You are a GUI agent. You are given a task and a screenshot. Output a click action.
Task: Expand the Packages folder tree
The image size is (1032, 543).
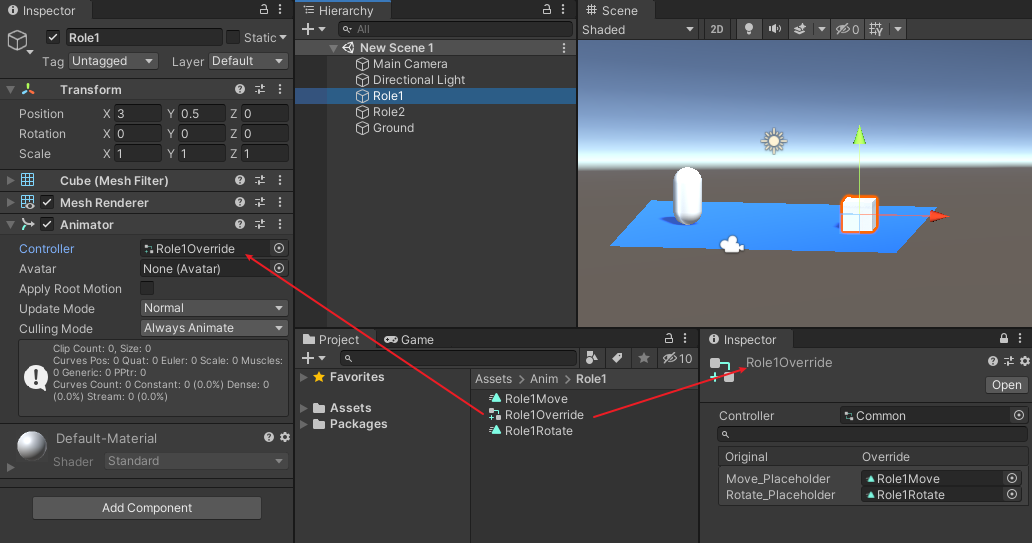pos(304,424)
